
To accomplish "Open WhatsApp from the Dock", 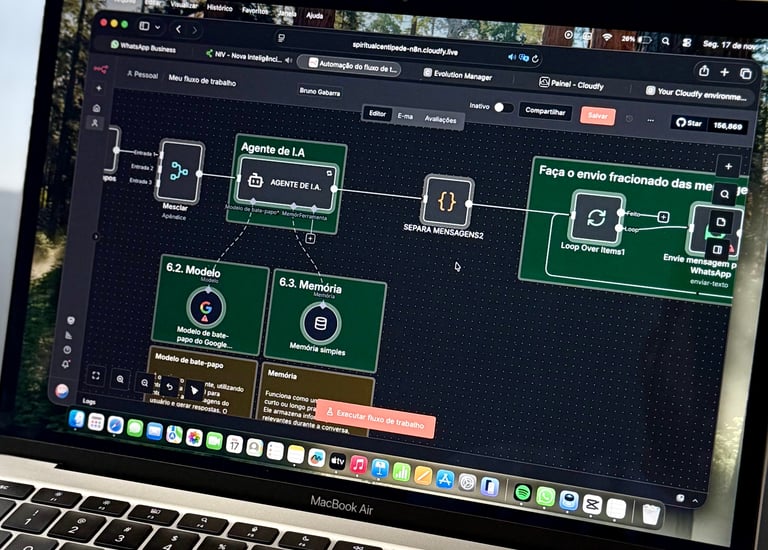I will tap(545, 497).
